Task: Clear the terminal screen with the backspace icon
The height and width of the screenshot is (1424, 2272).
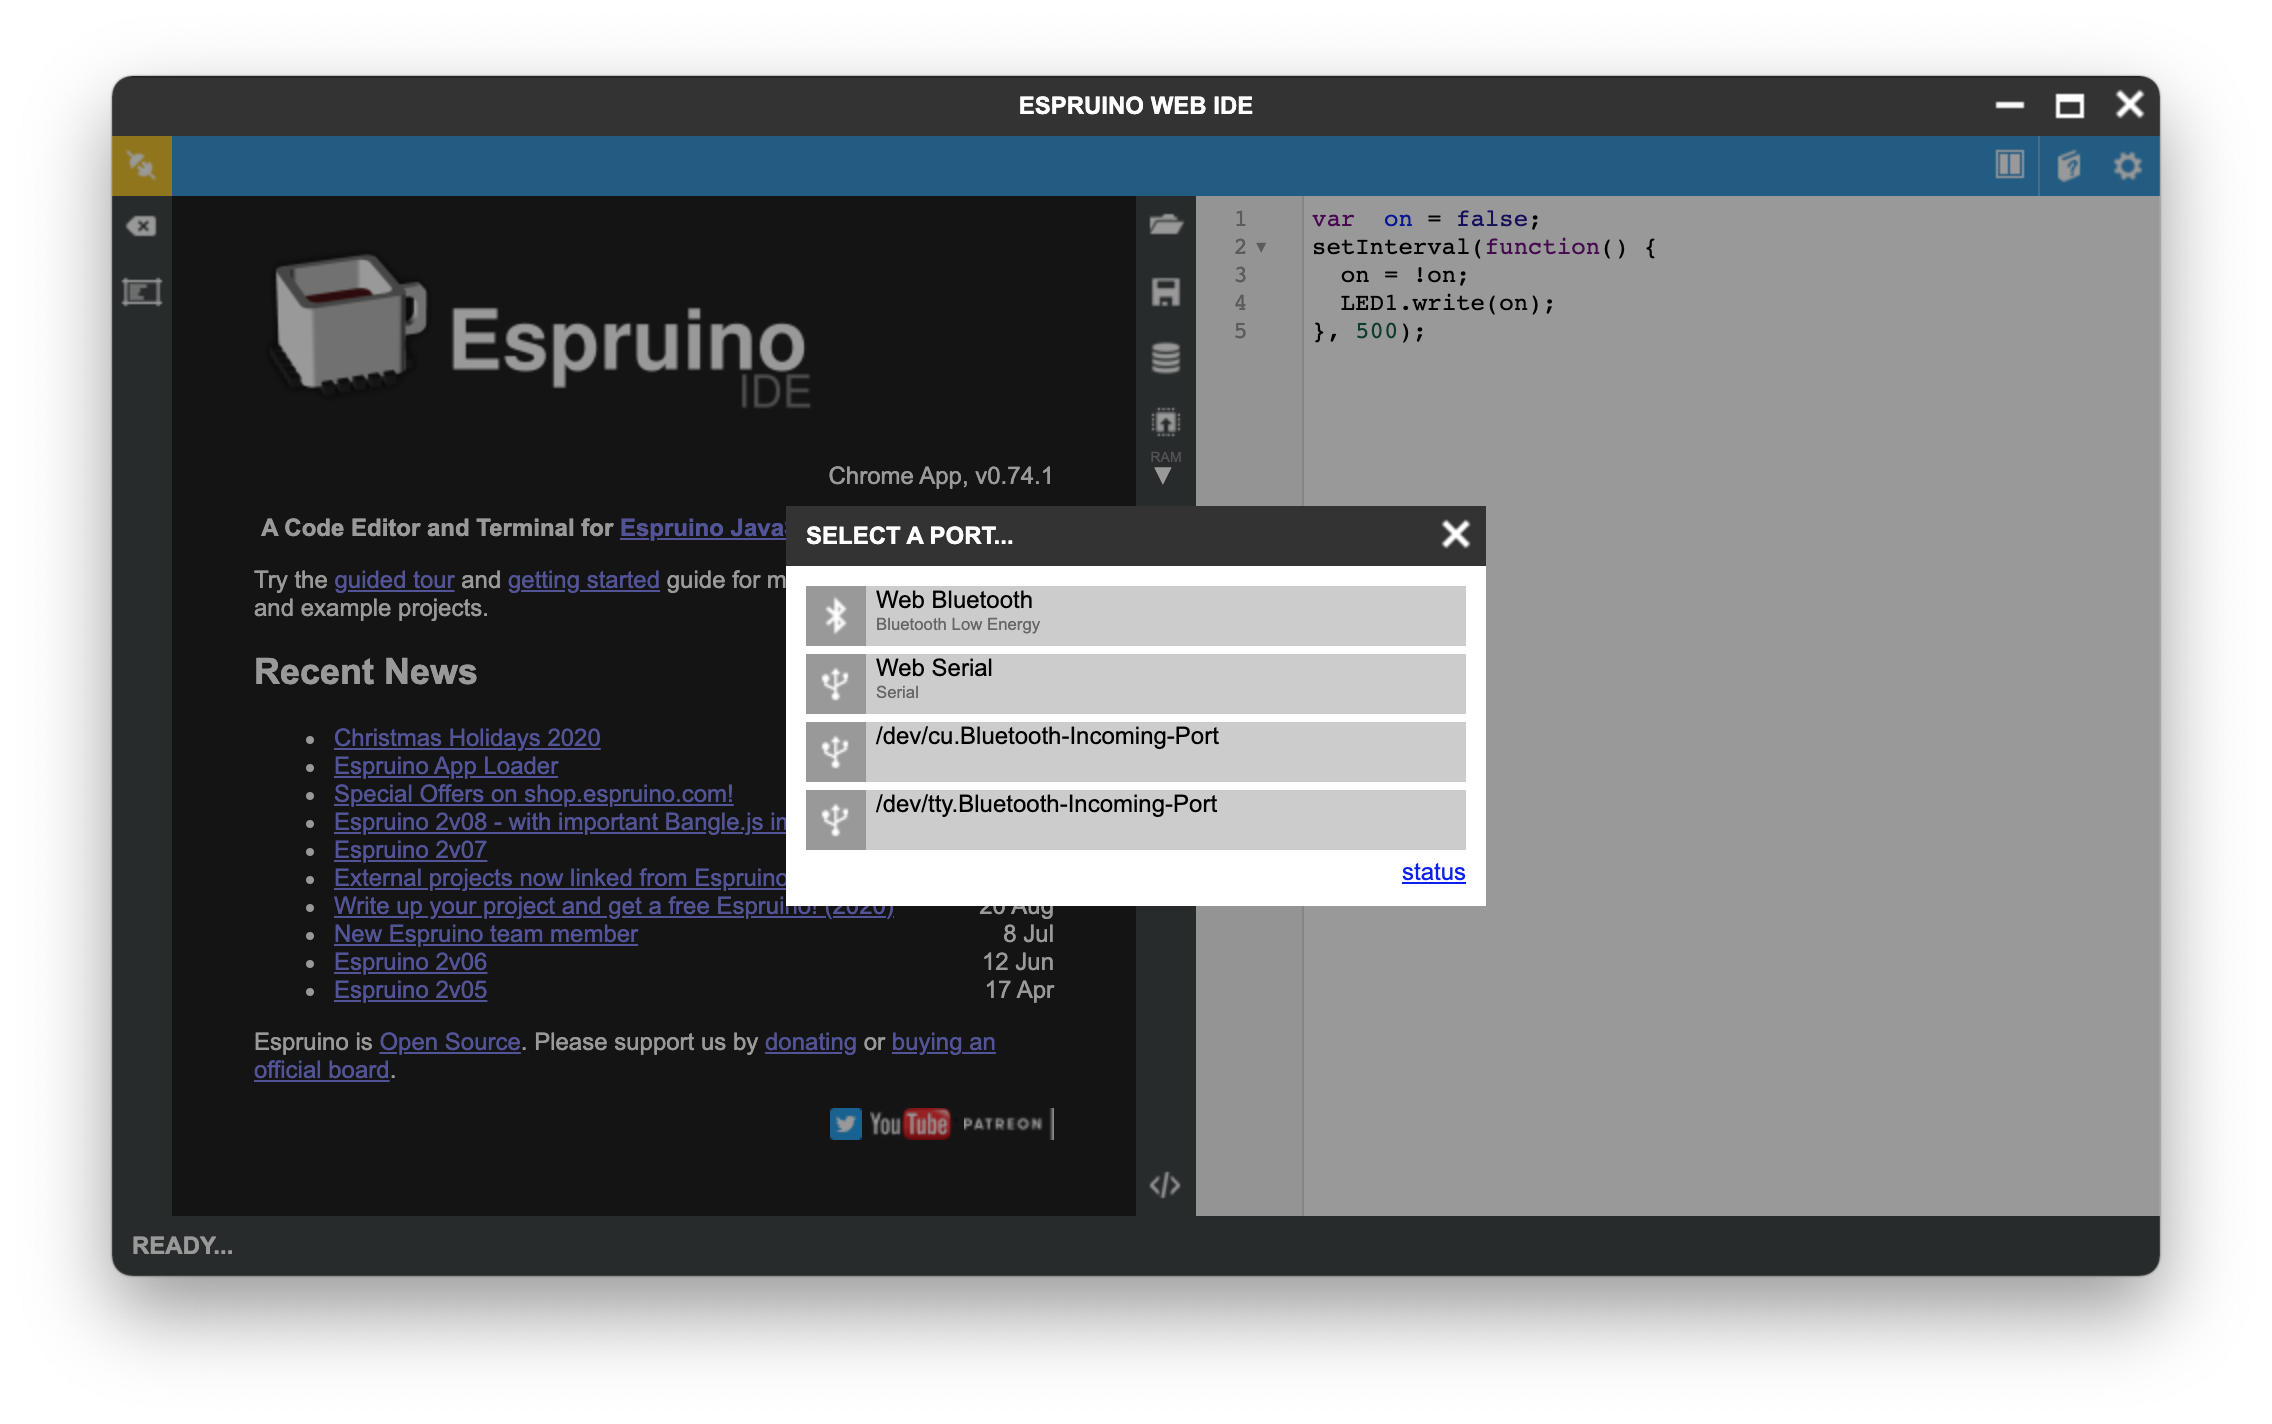Action: pyautogui.click(x=141, y=226)
